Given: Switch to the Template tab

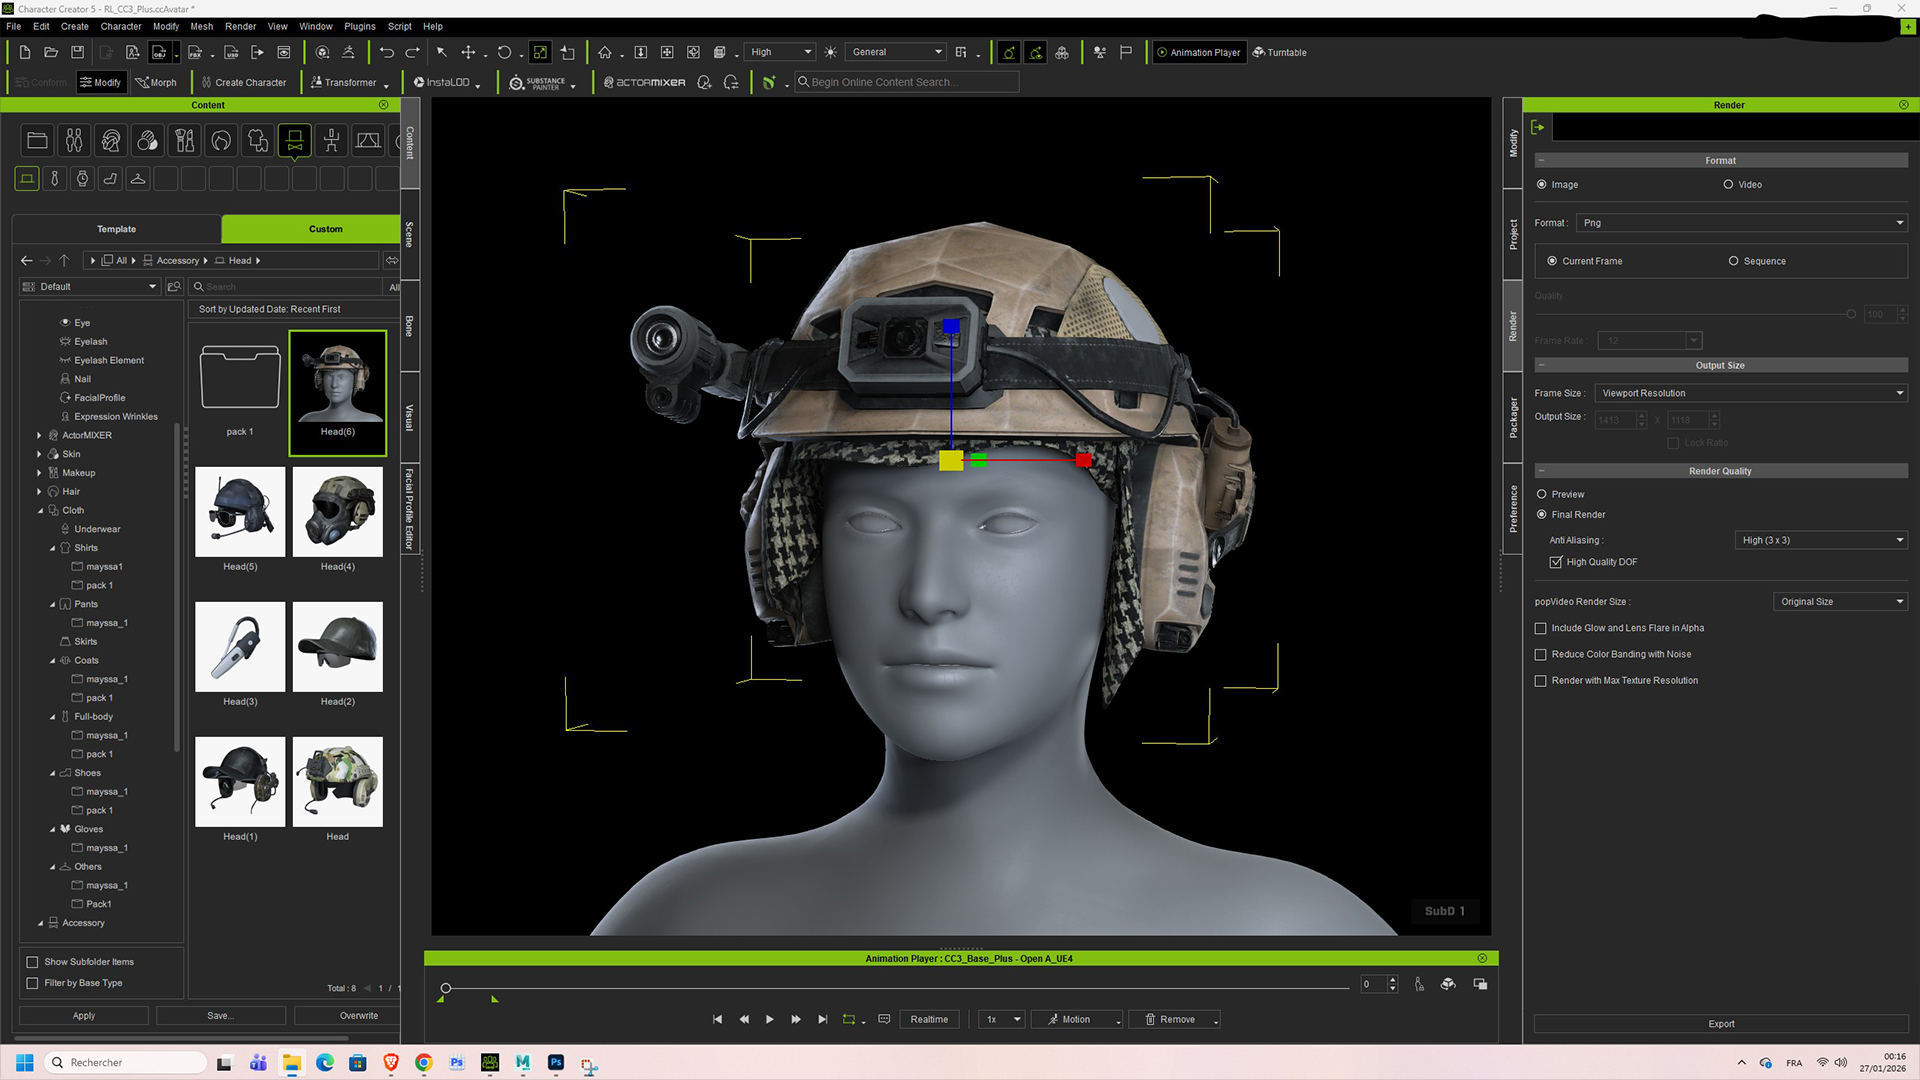Looking at the screenshot, I should (x=116, y=229).
